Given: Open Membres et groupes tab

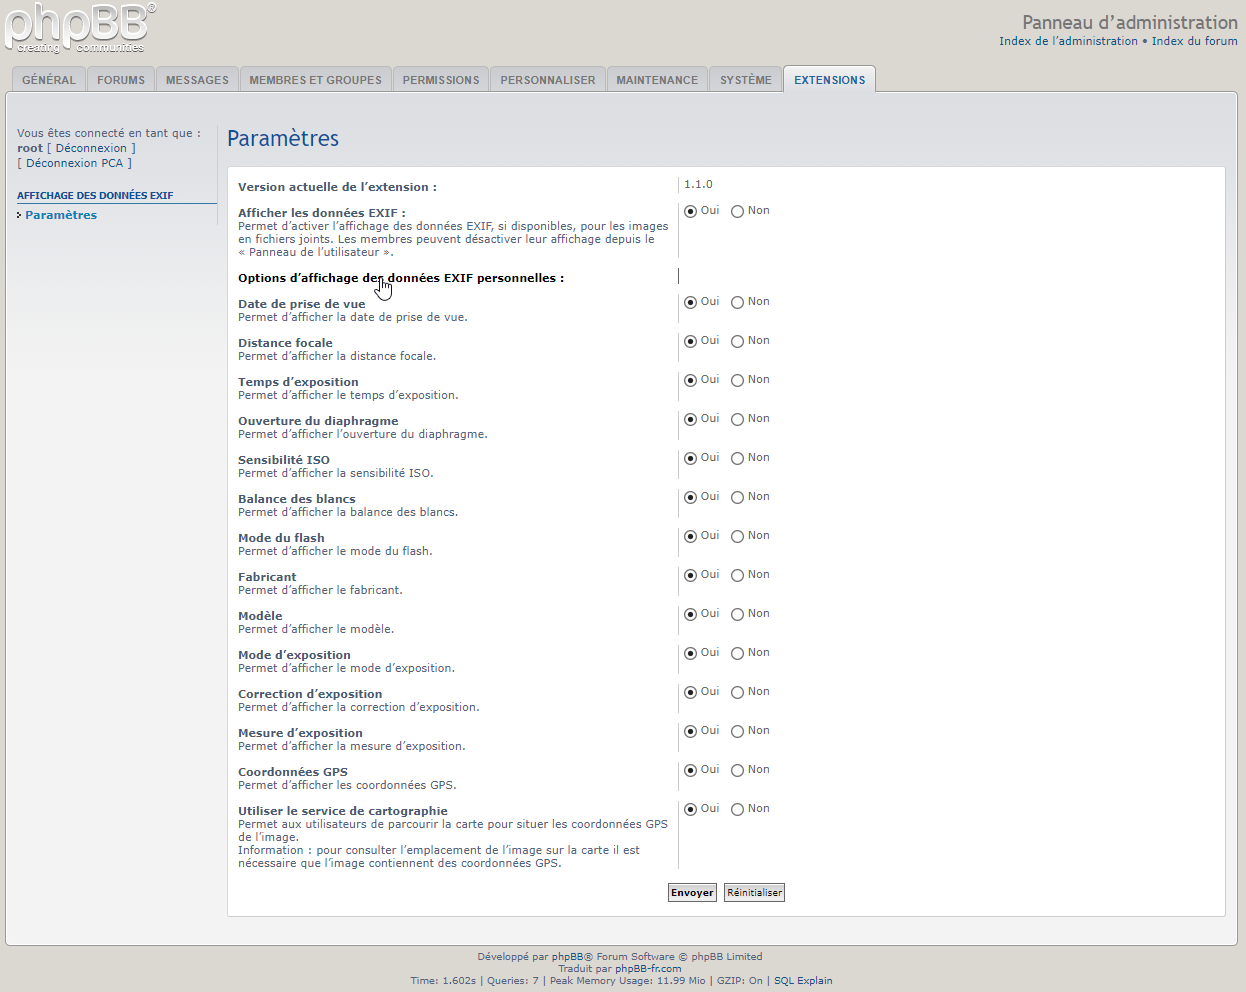Looking at the screenshot, I should (315, 80).
